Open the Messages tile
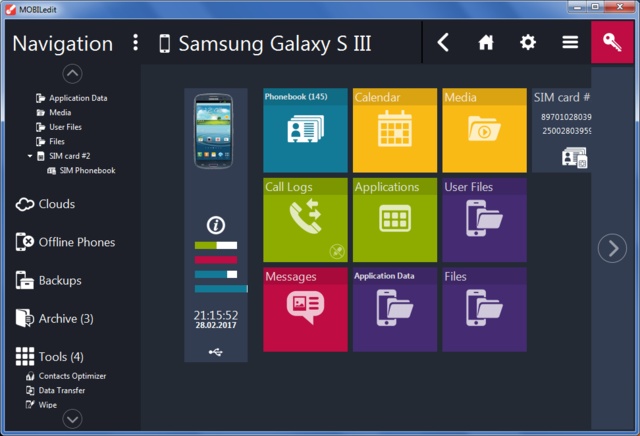The width and height of the screenshot is (640, 436). pos(305,309)
